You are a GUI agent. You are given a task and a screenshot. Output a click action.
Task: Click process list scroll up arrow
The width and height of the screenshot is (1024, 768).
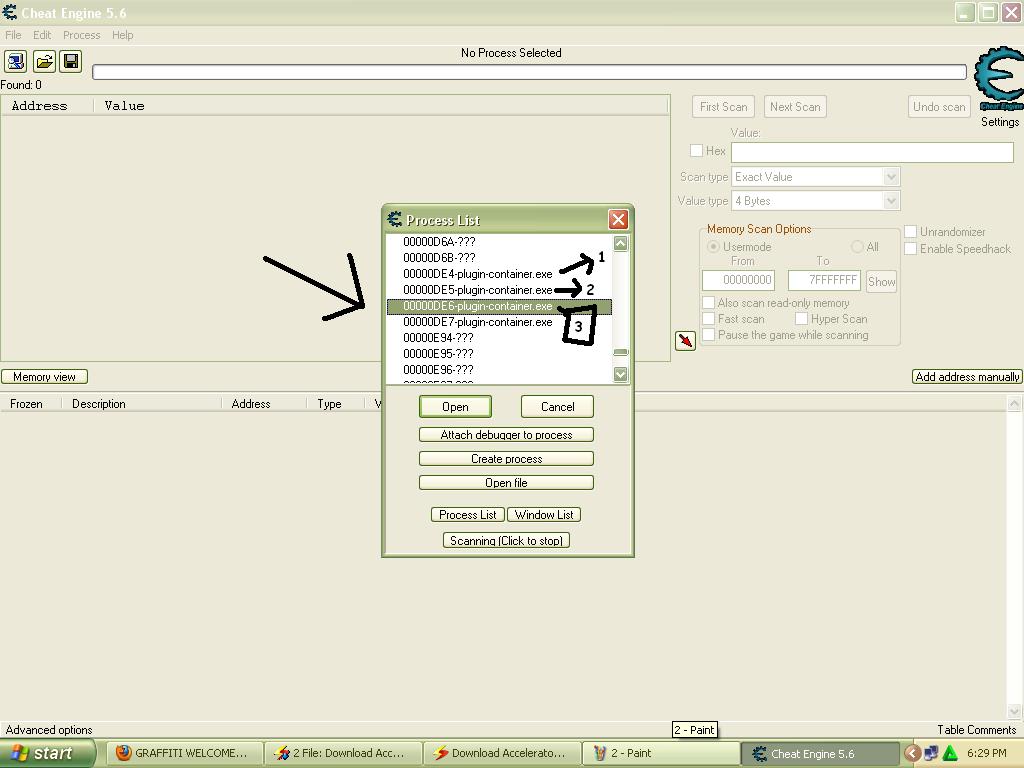click(x=620, y=244)
